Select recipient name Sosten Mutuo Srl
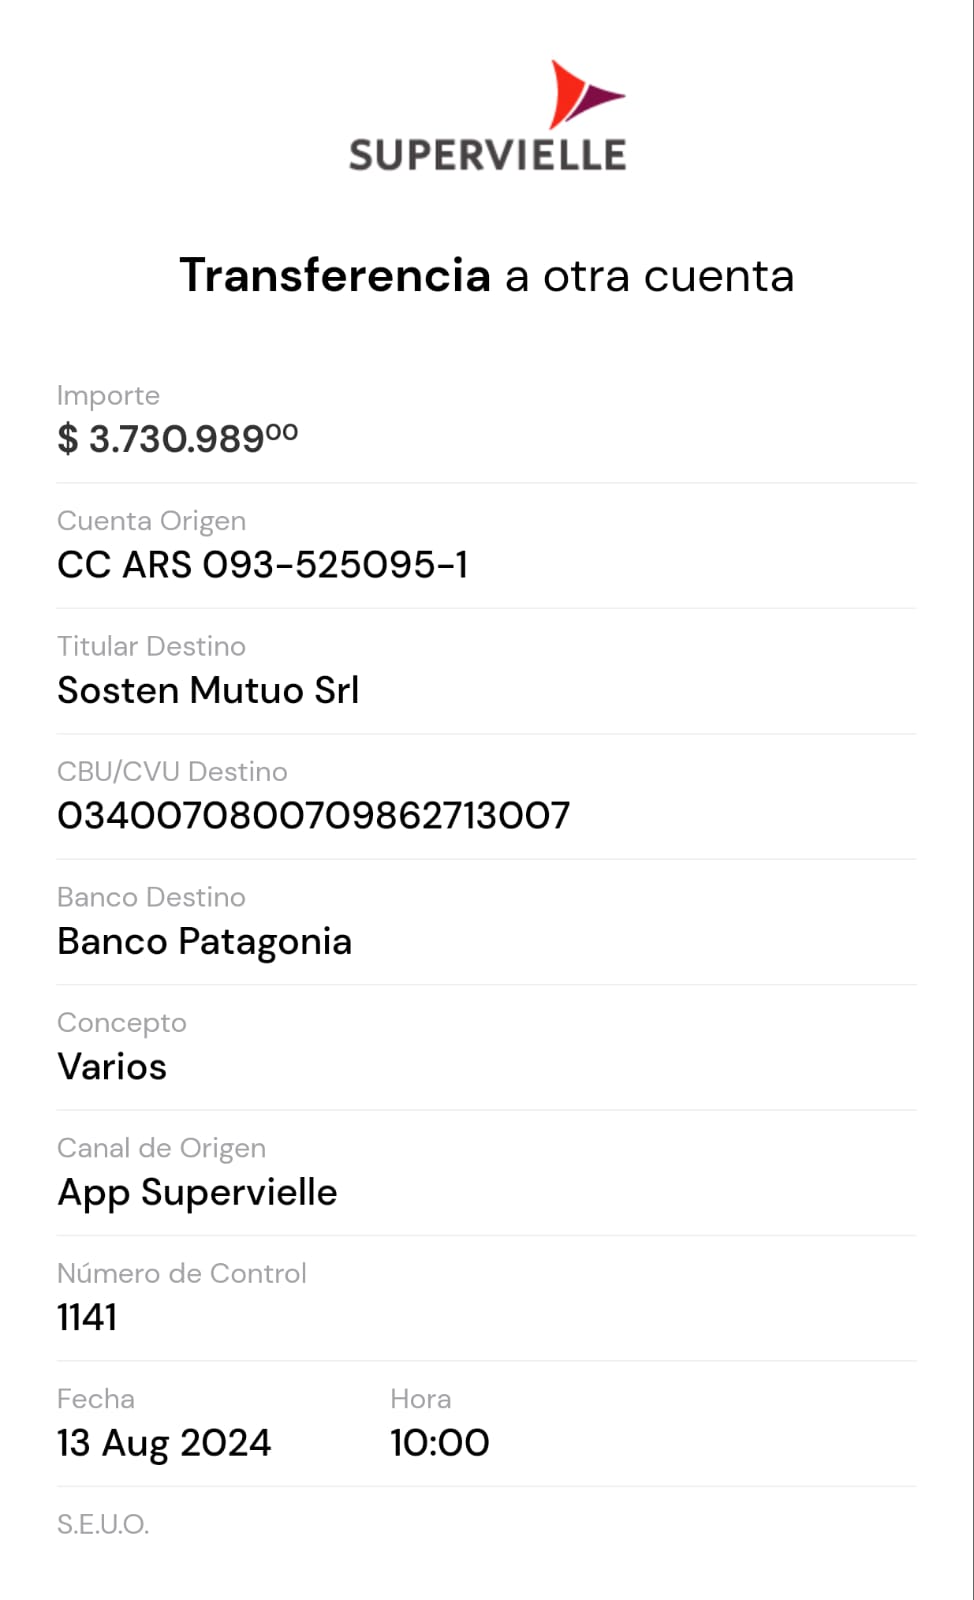974x1600 pixels. point(208,690)
